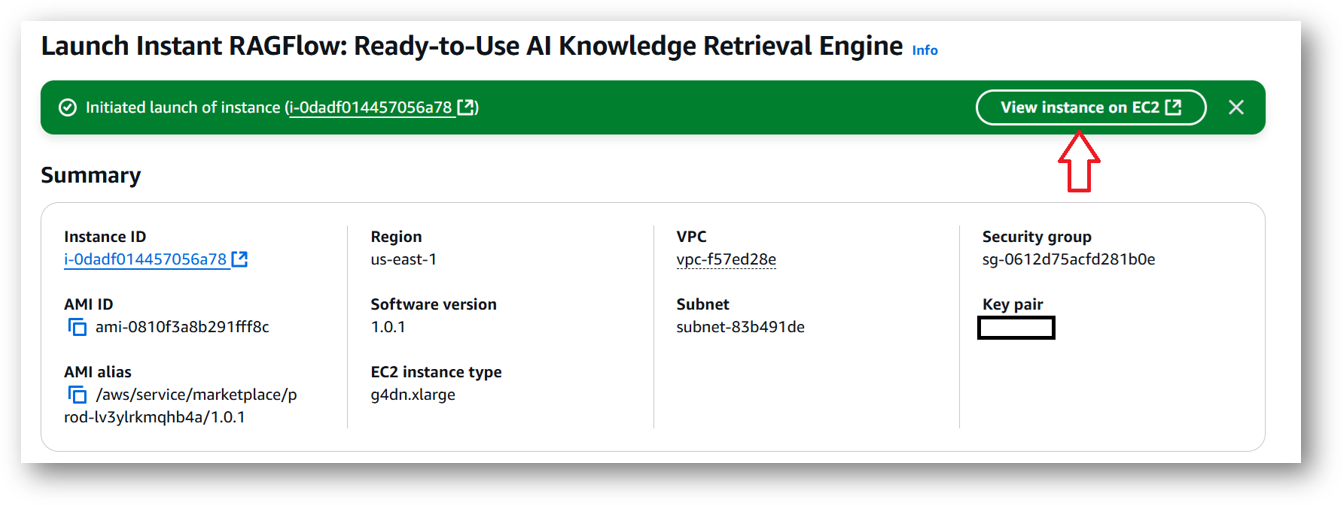The width and height of the screenshot is (1343, 505).
Task: Select software version 1.0.1 text
Action: point(388,327)
